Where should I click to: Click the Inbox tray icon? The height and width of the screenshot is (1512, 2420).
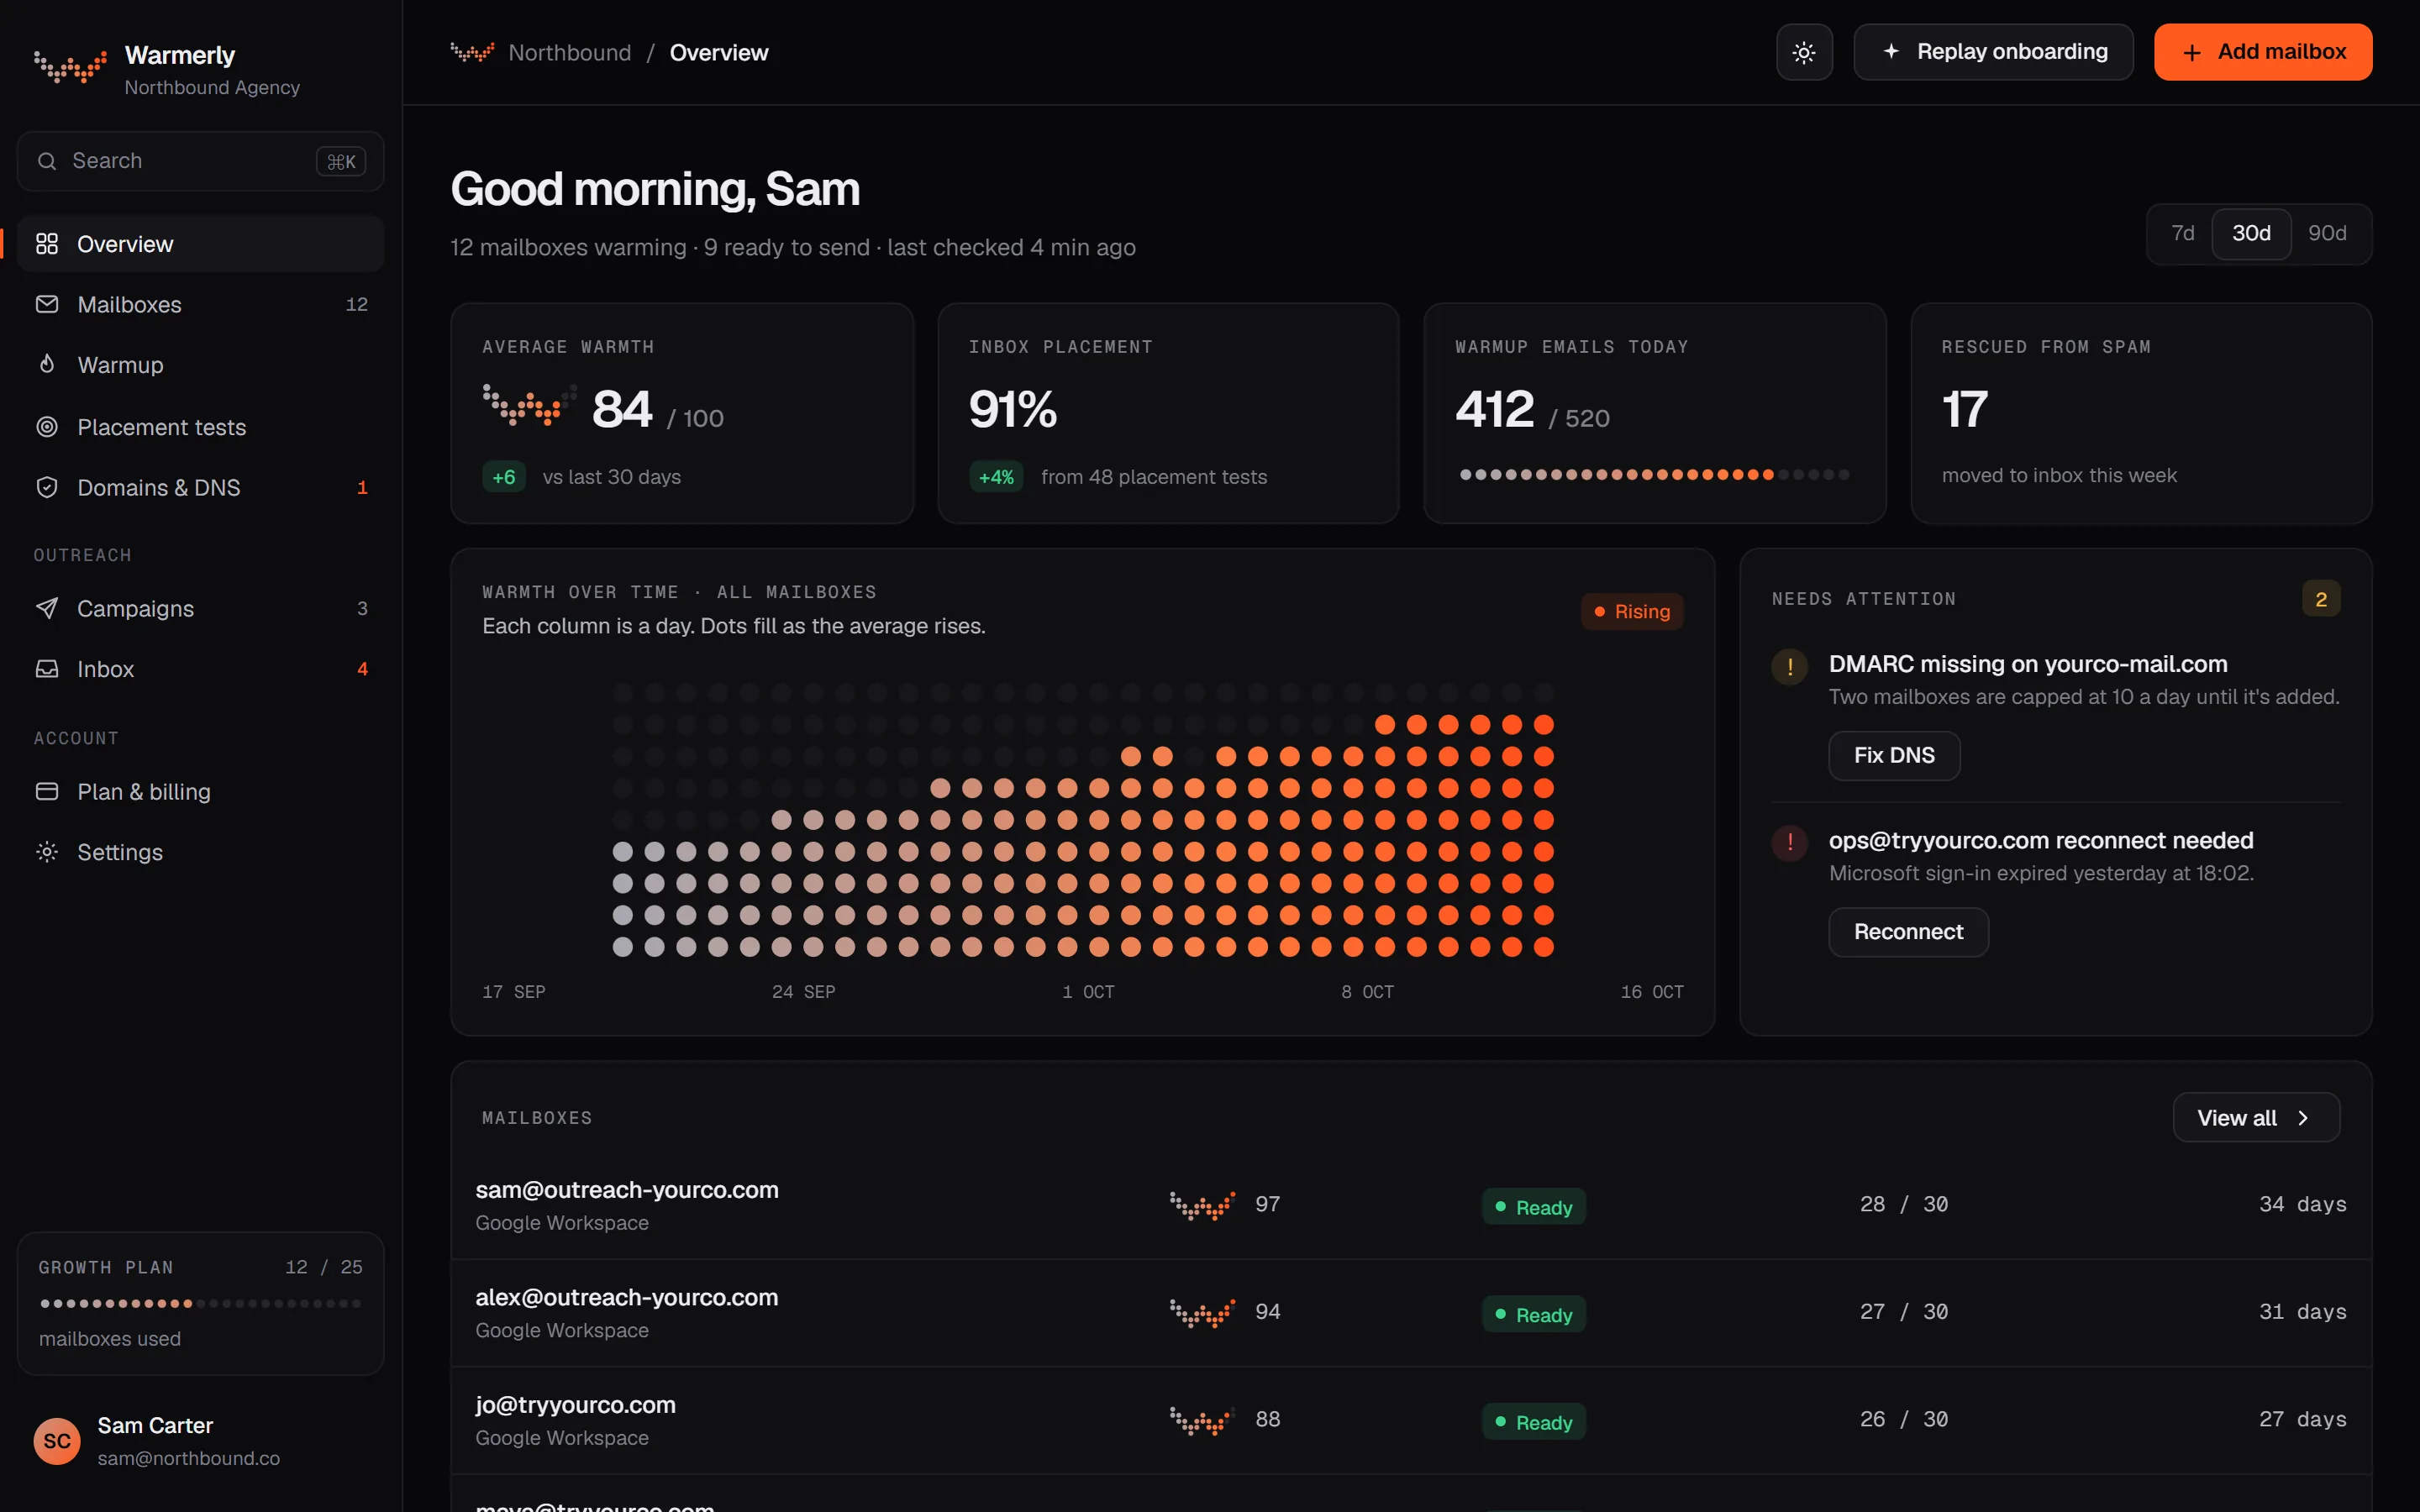[47, 669]
